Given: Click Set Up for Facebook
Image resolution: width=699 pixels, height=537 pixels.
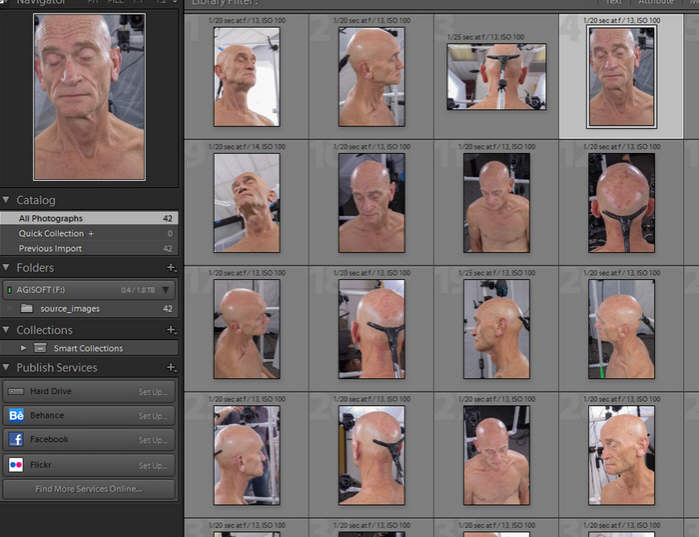Looking at the screenshot, I should [x=153, y=440].
